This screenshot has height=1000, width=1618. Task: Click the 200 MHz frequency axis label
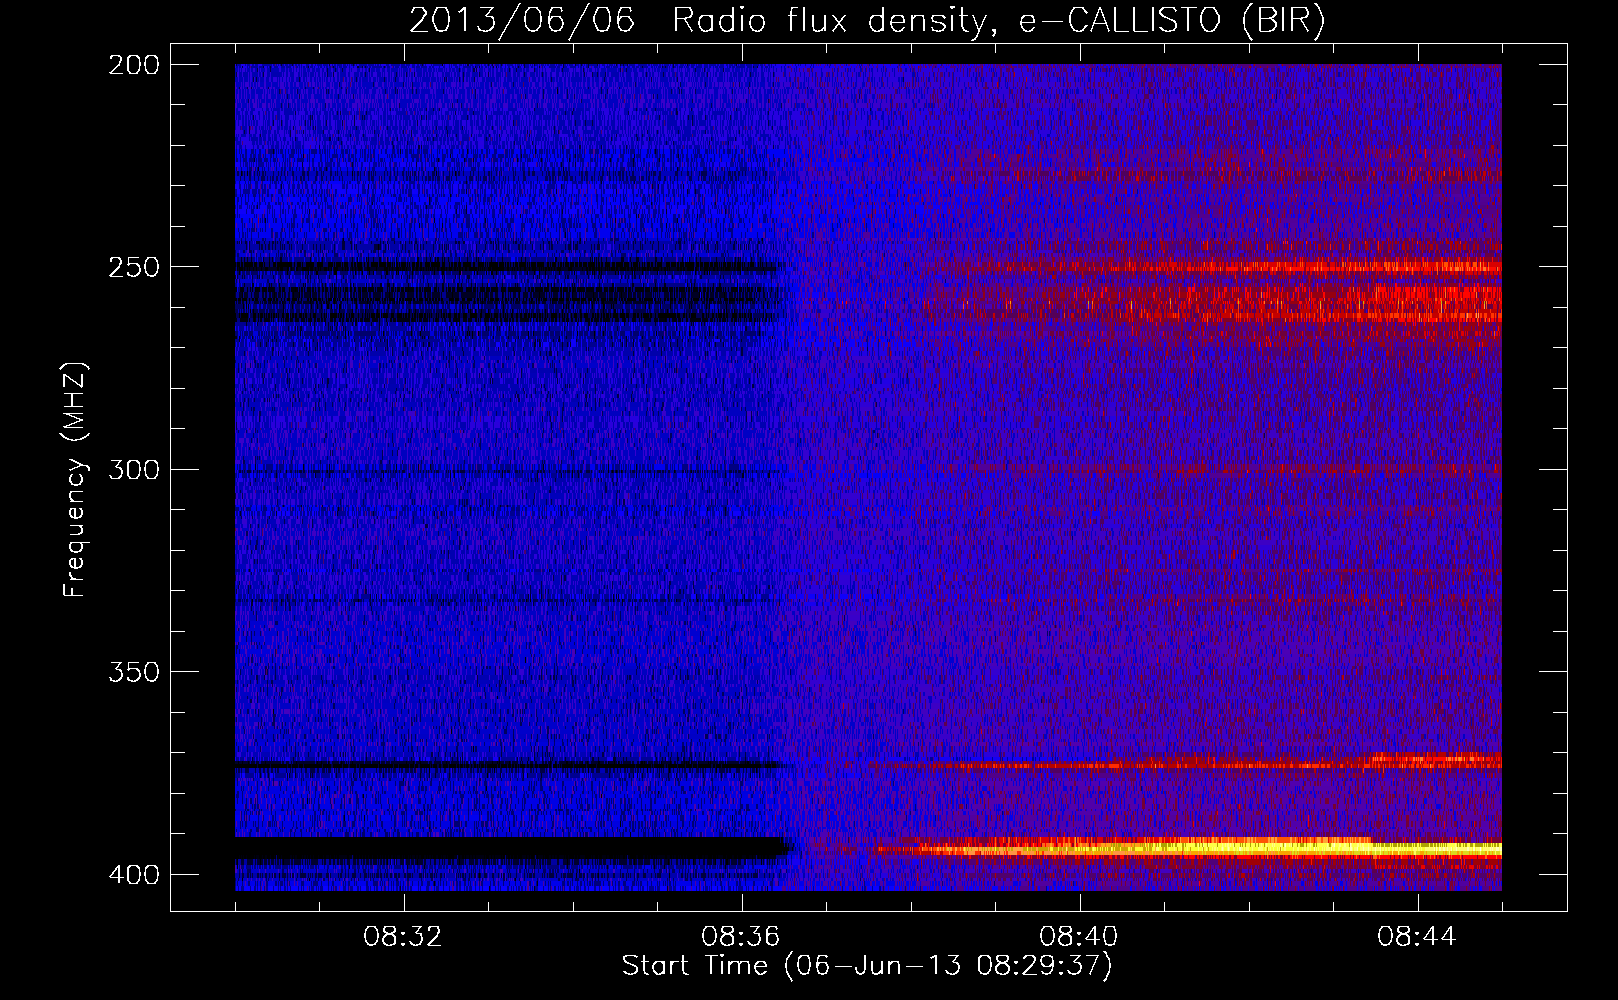click(133, 65)
